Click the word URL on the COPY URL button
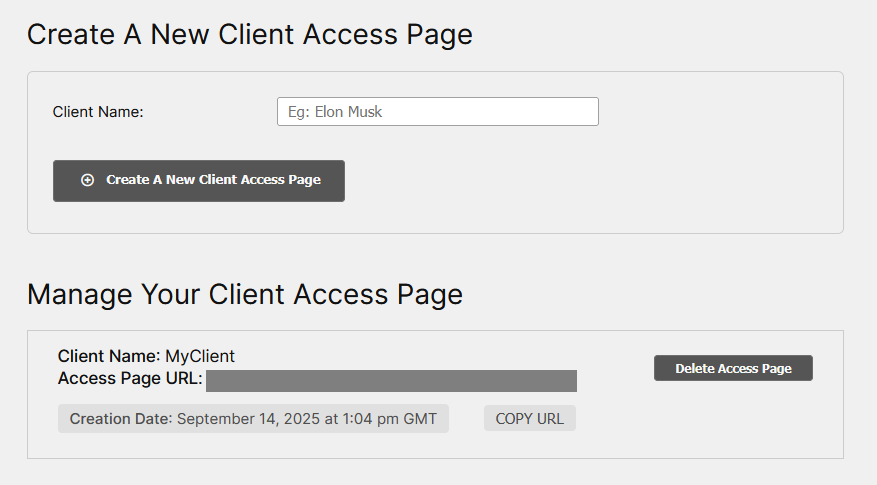This screenshot has height=485, width=877. tap(550, 419)
